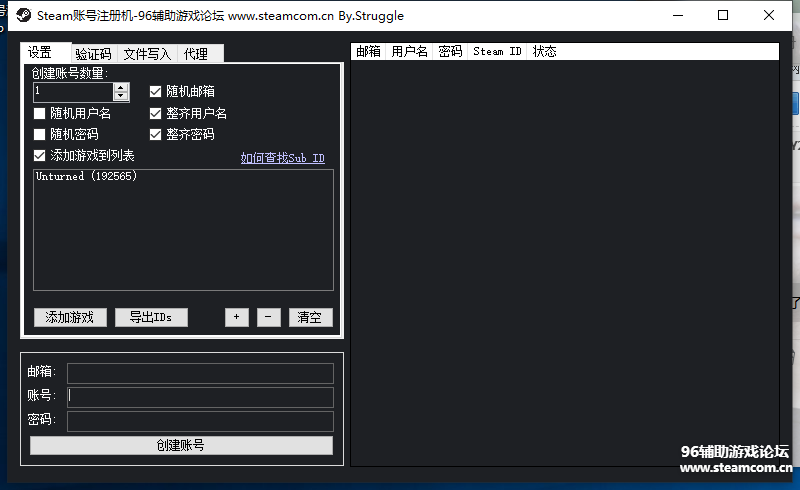Click the plus button below game list
800x490 pixels.
point(236,317)
